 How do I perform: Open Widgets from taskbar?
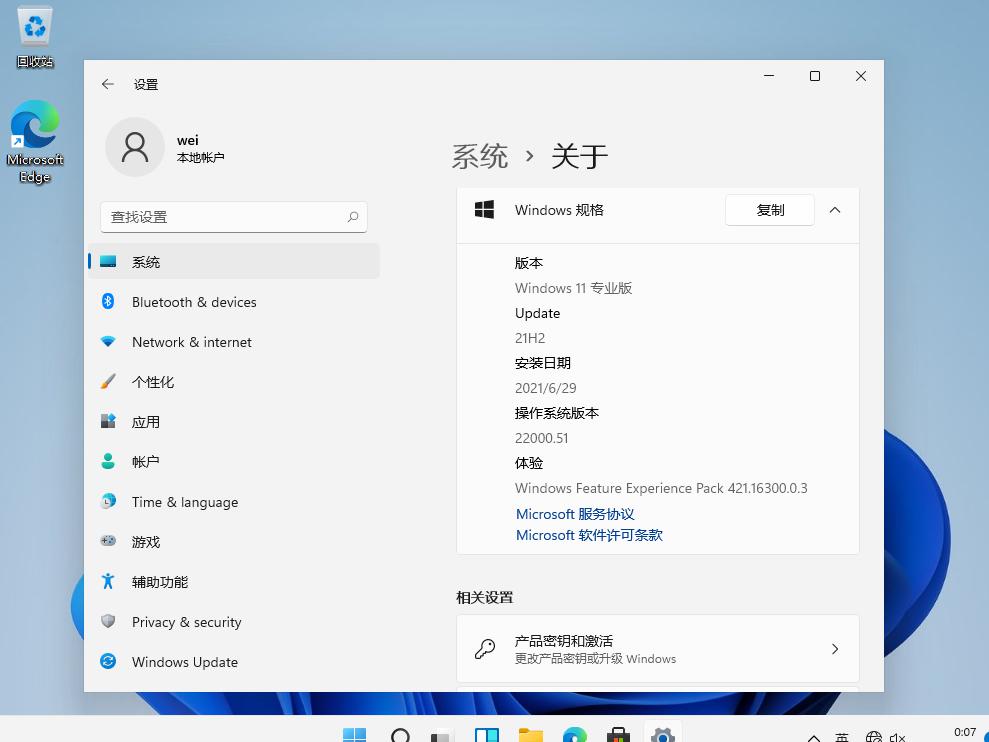pyautogui.click(x=486, y=735)
